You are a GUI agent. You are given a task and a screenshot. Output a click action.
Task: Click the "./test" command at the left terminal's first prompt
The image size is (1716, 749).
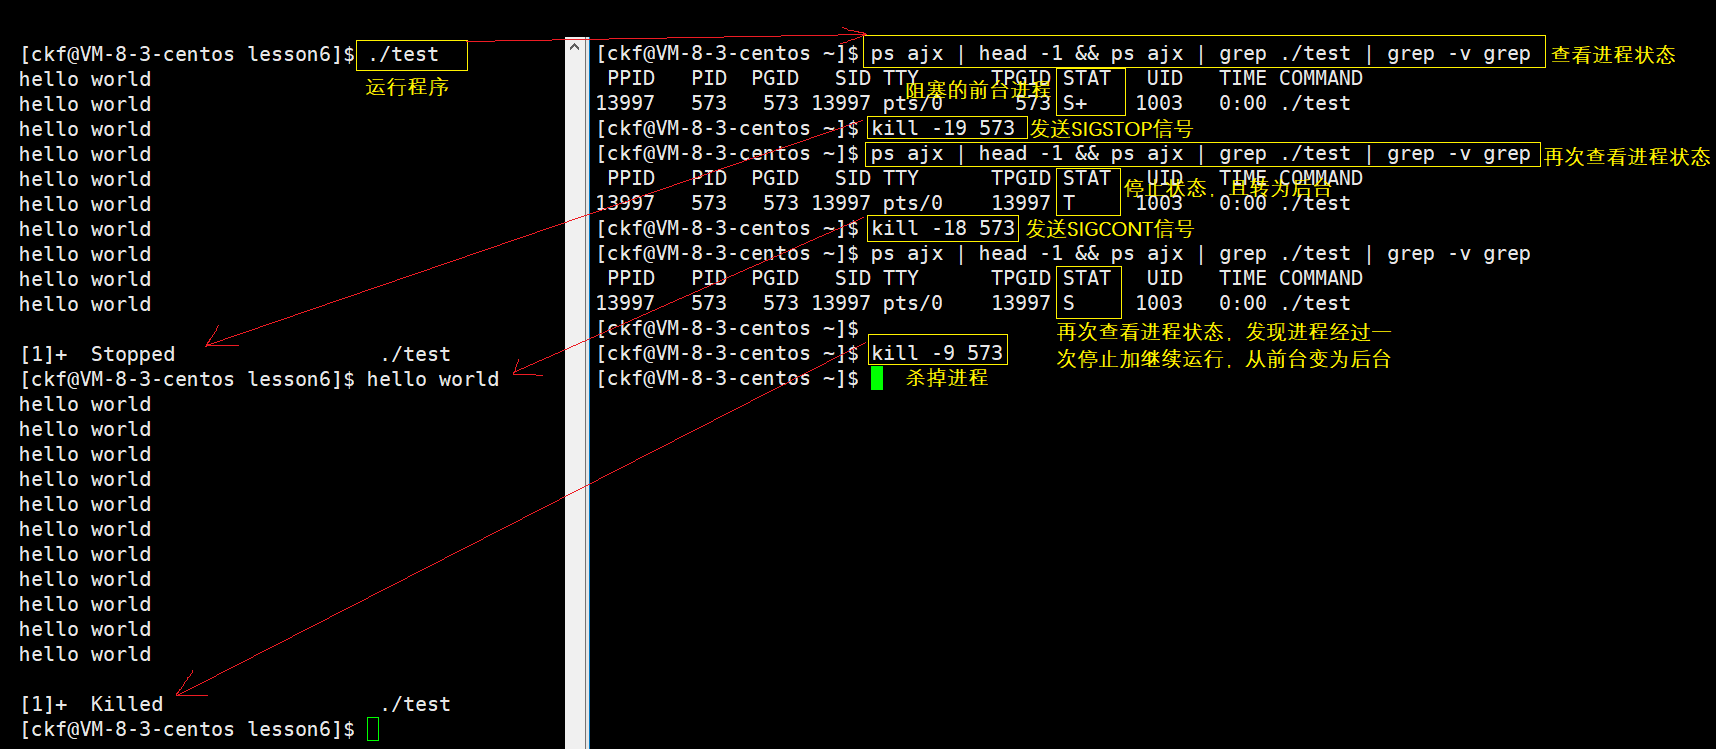click(403, 54)
